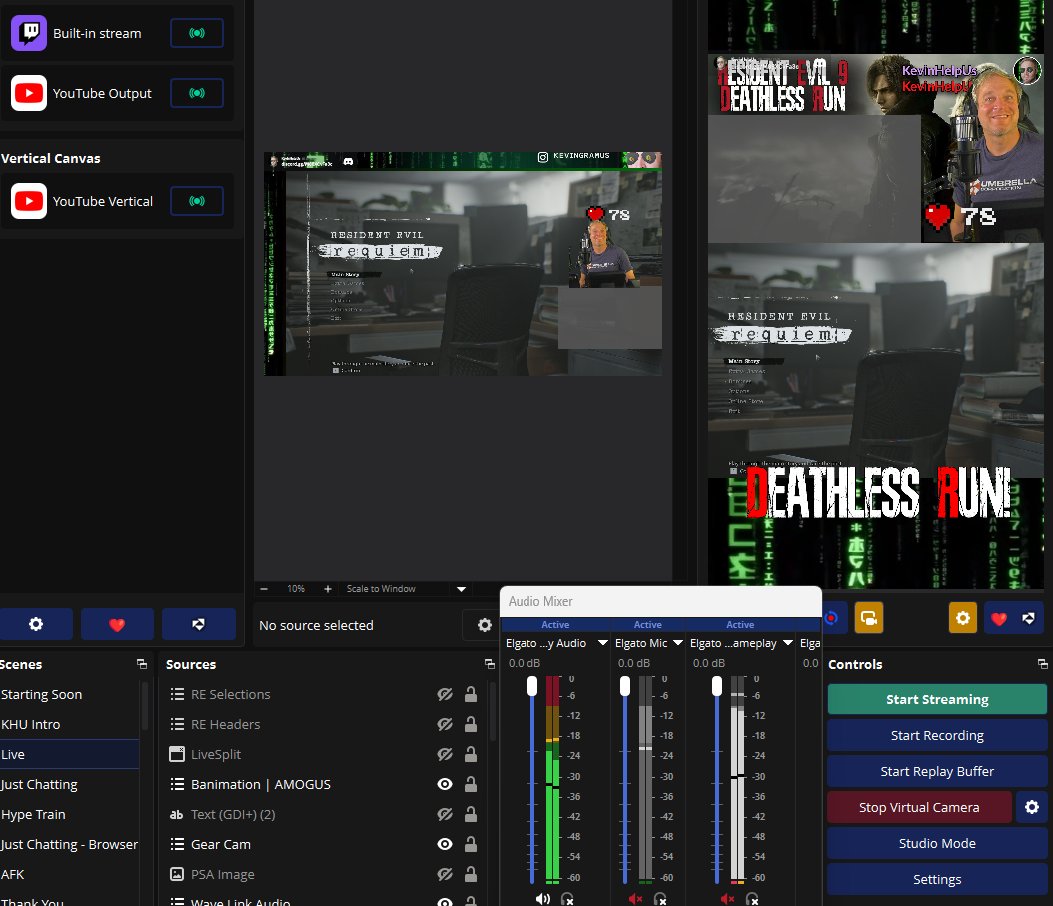Zoom in the preview with the plus icon
Image resolution: width=1053 pixels, height=906 pixels.
(328, 589)
